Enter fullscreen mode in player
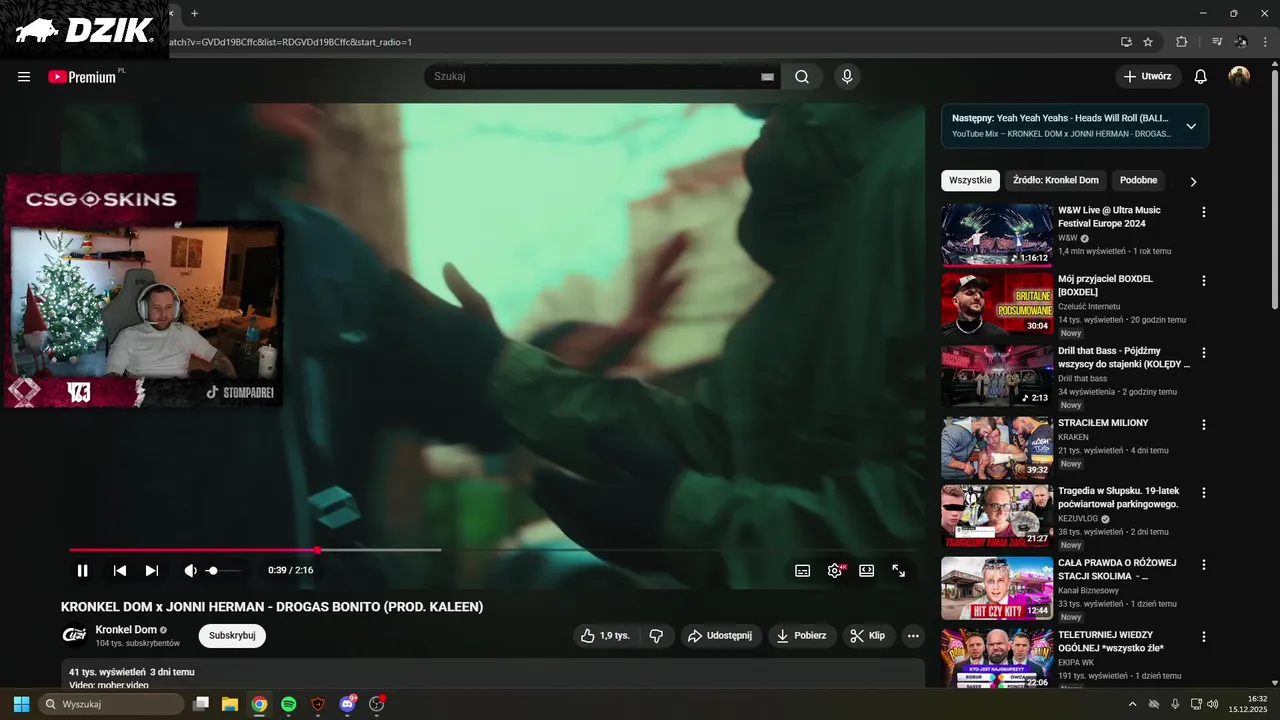This screenshot has height=720, width=1280. (x=899, y=571)
